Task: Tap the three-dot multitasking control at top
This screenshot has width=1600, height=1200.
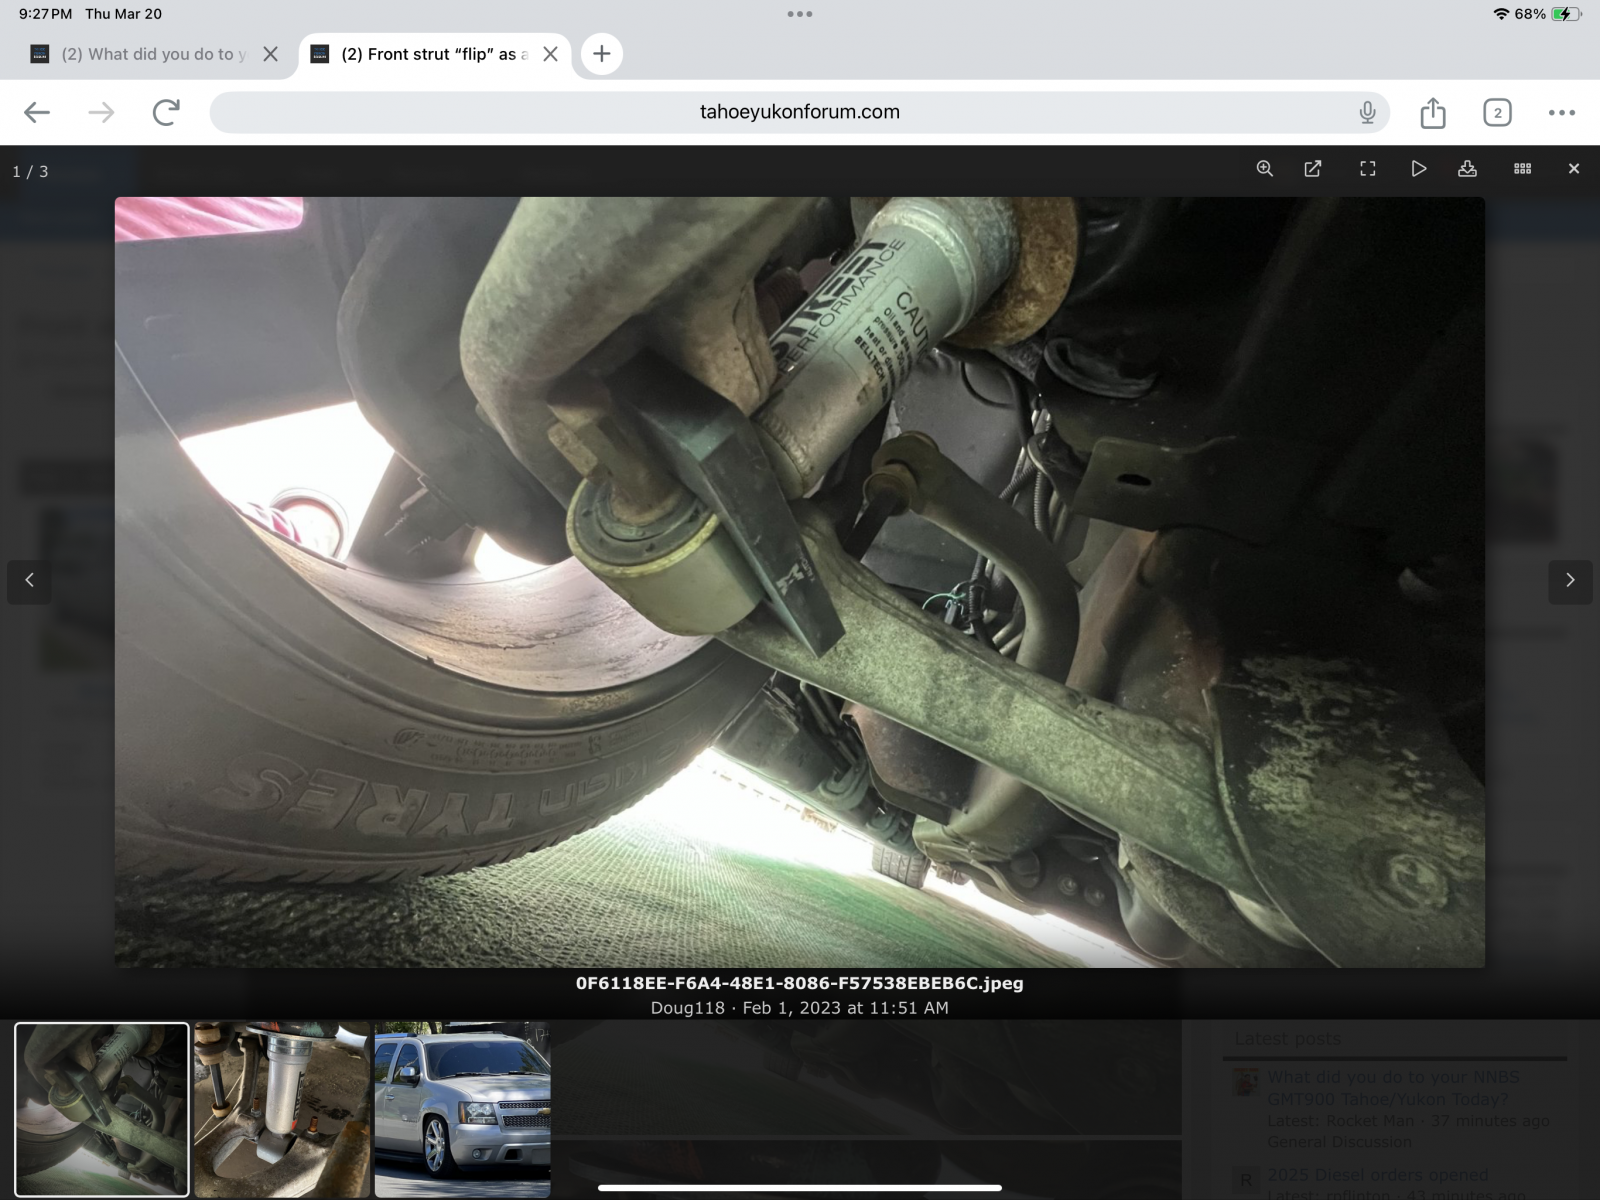Action: coord(799,14)
